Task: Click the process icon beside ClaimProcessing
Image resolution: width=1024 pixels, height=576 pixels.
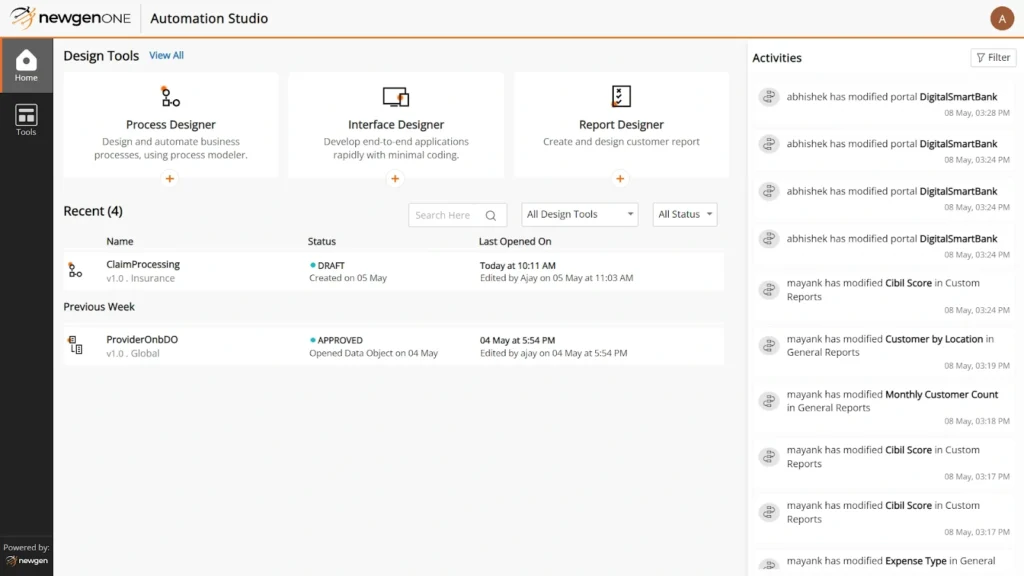Action: (75, 270)
